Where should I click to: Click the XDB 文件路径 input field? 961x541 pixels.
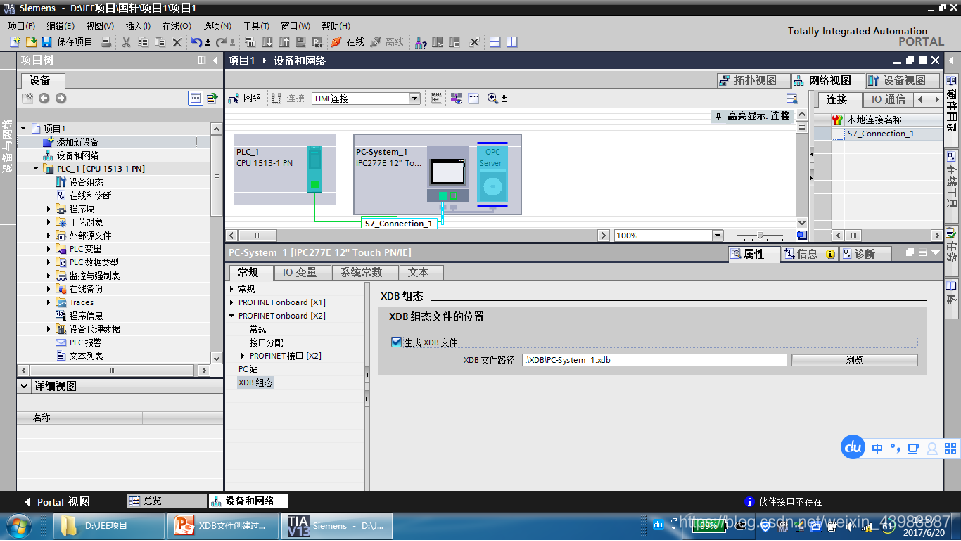655,360
